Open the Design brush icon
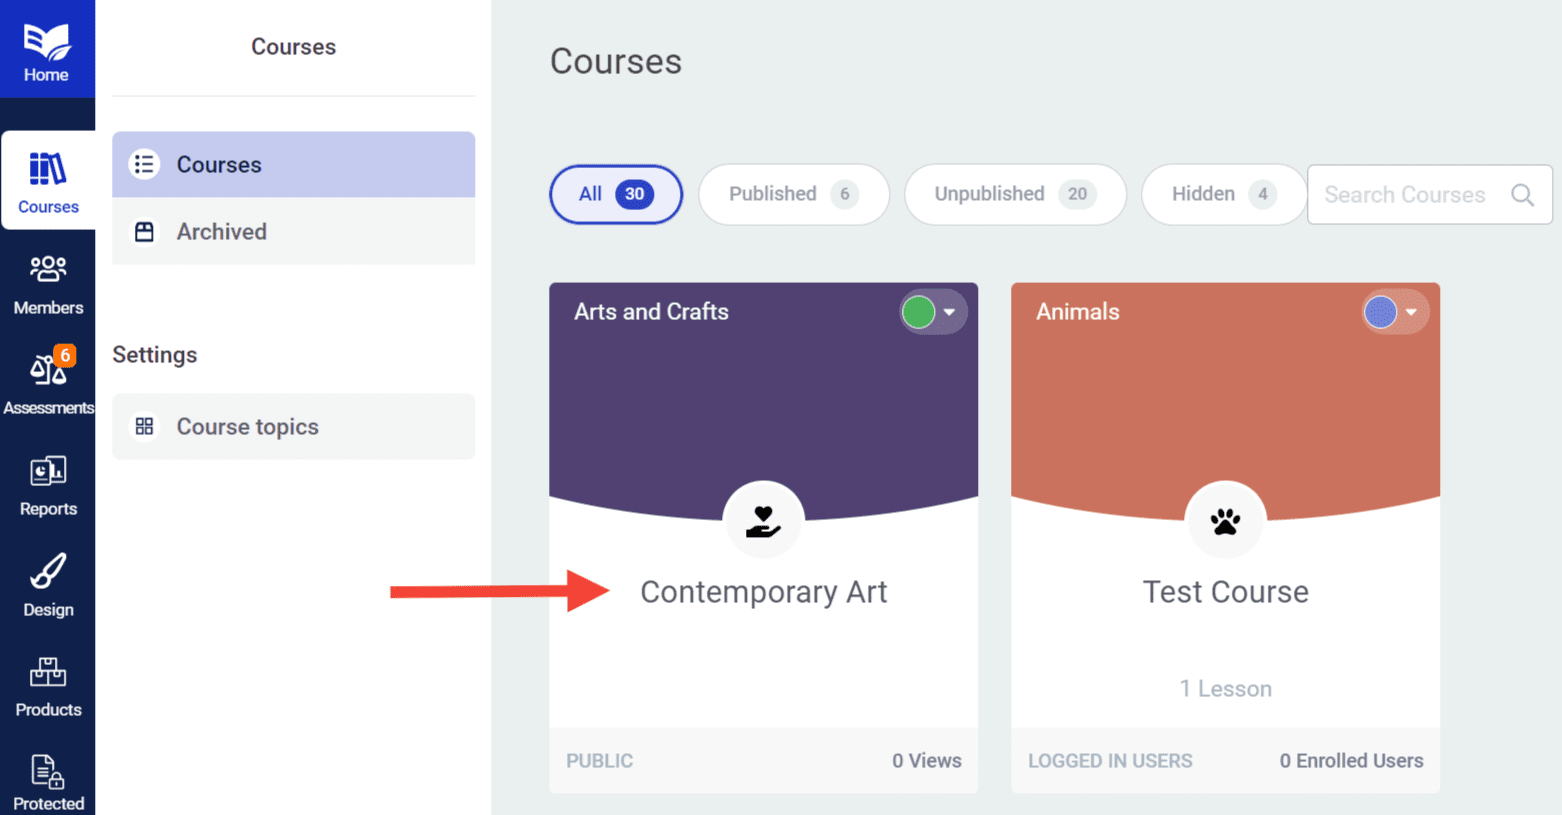 click(48, 571)
